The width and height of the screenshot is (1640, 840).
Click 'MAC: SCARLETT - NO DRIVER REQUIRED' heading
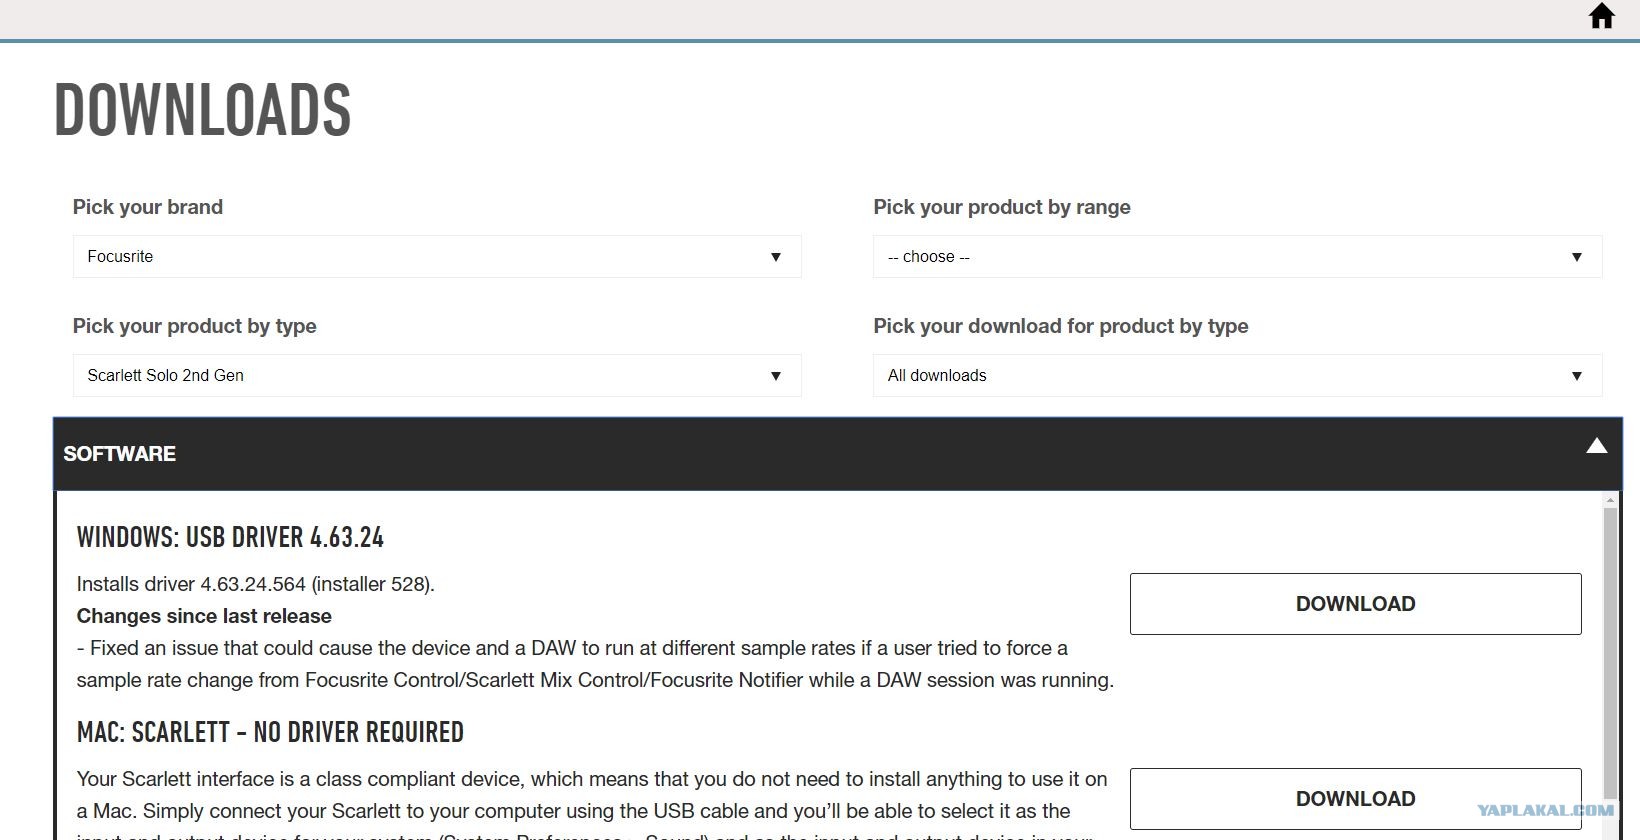point(270,733)
